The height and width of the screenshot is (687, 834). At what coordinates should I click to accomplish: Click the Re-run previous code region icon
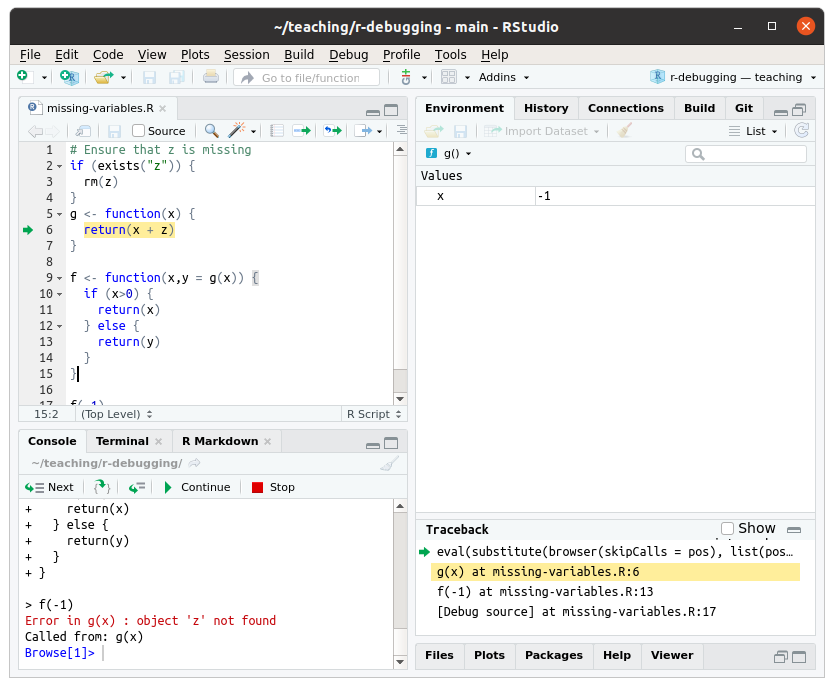333,130
